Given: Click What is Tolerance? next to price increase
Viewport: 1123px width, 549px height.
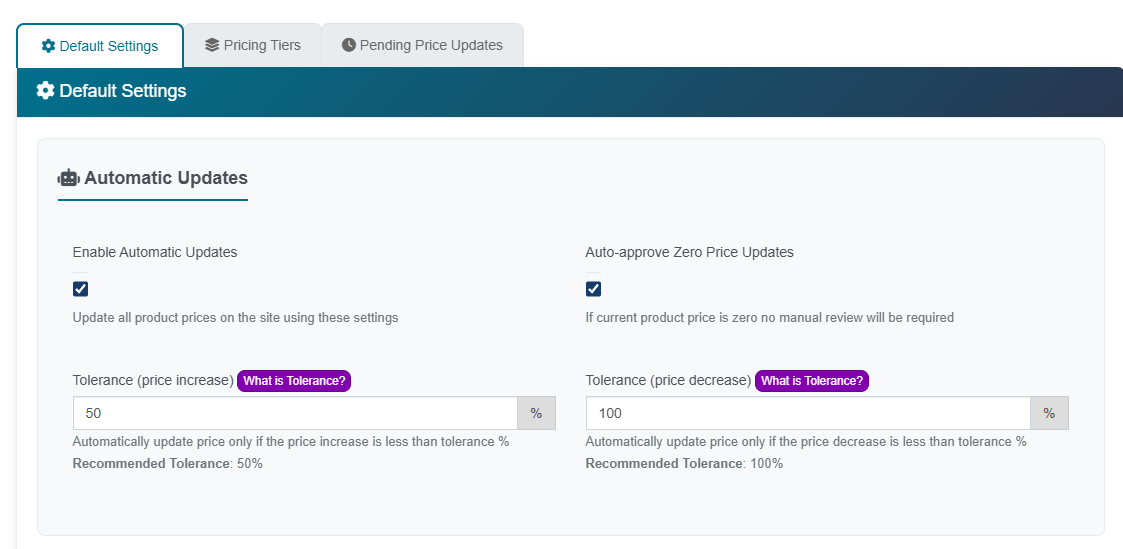Looking at the screenshot, I should (294, 381).
